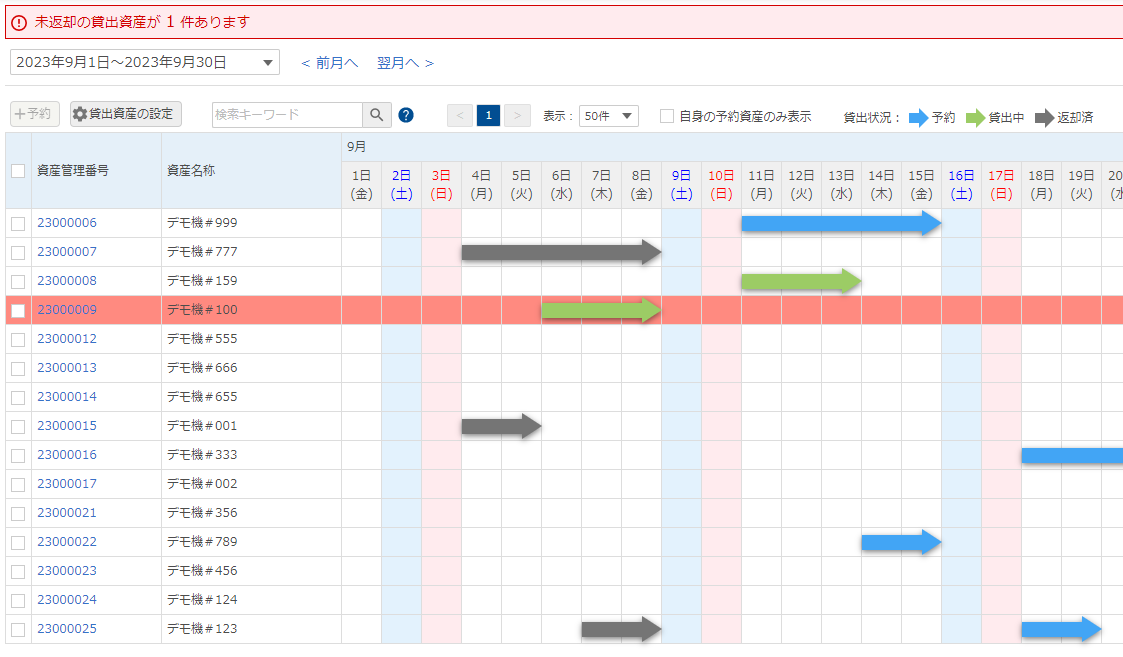Screen dimensions: 1123x657
Task: Go to previous page arrow in pagination
Action: click(460, 116)
